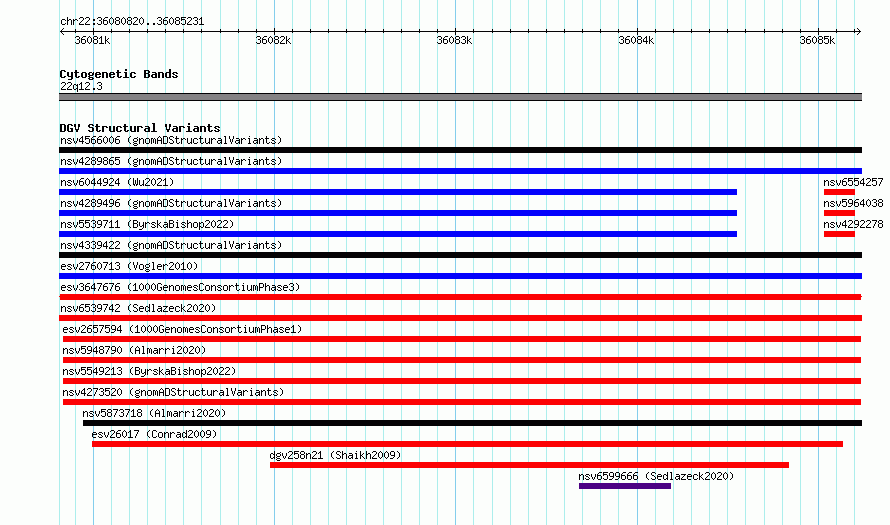Click the 36082k ruler position

273,40
